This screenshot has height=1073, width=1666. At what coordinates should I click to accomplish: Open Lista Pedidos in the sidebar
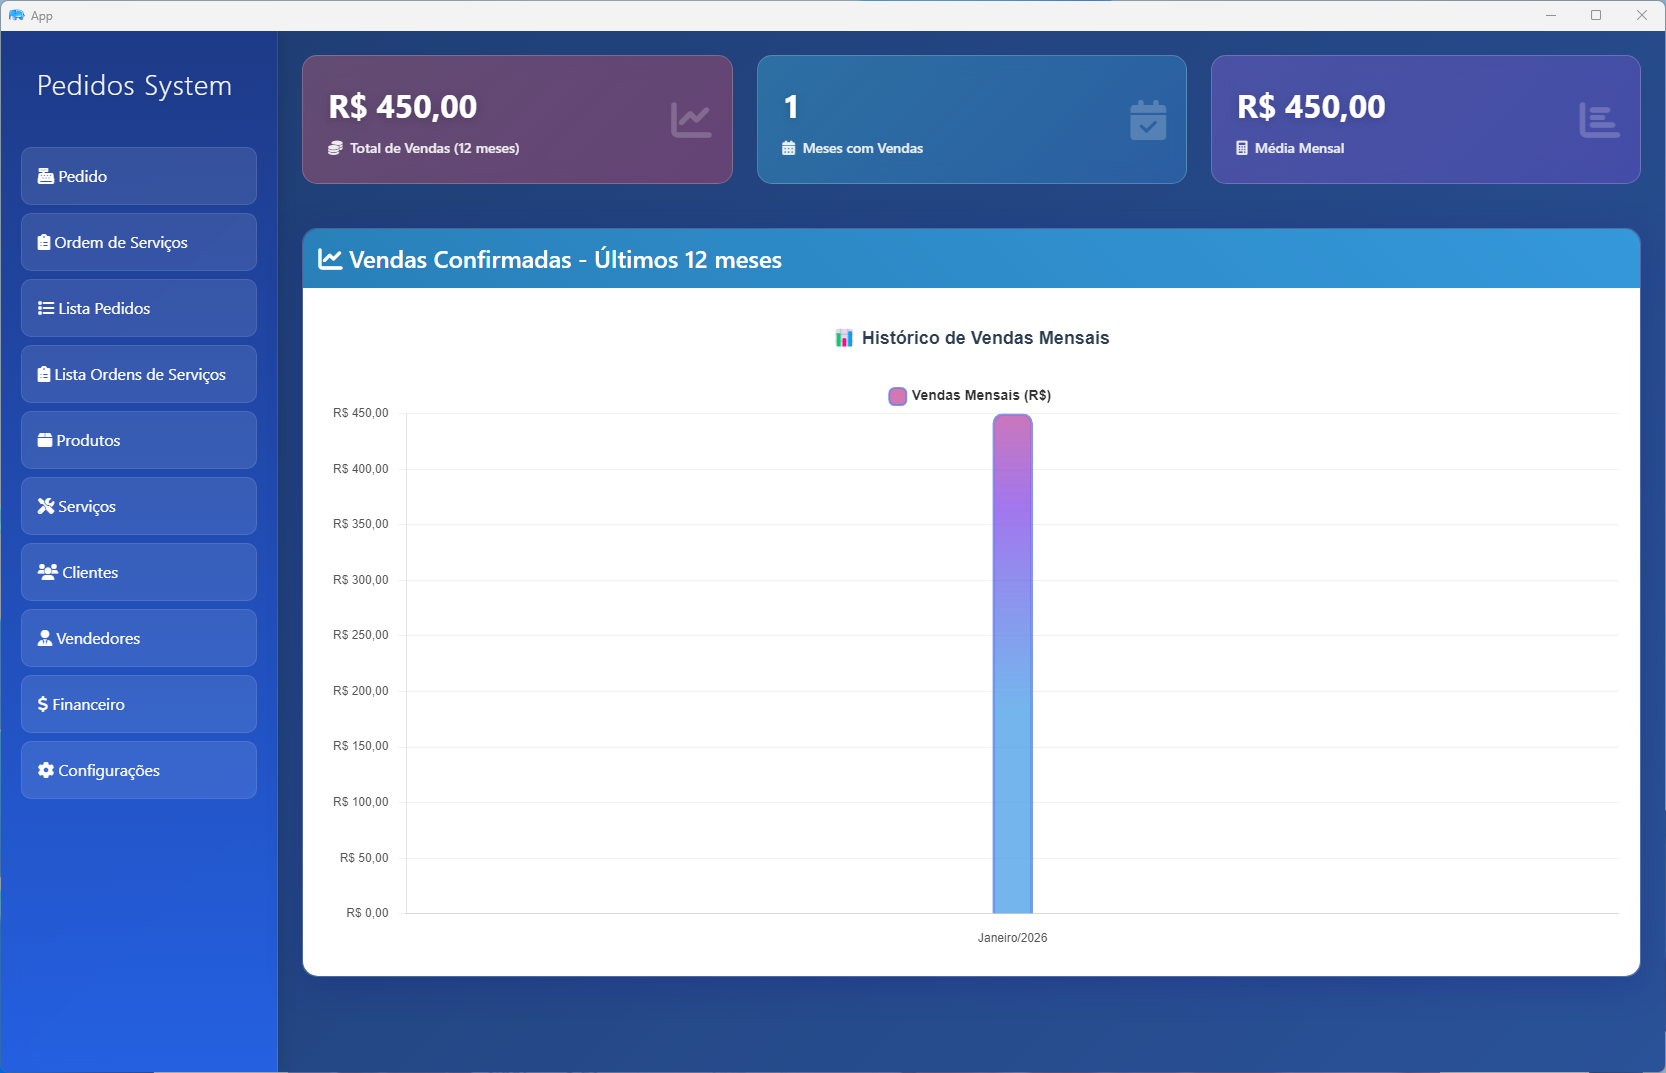139,308
